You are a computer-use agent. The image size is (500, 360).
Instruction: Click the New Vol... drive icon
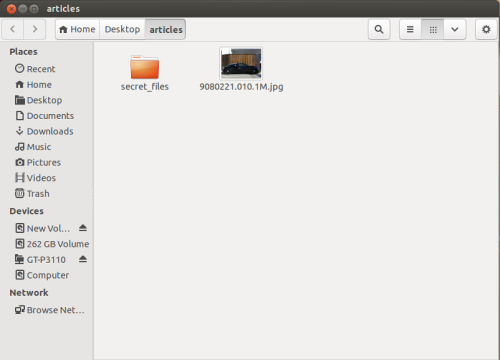click(x=20, y=228)
